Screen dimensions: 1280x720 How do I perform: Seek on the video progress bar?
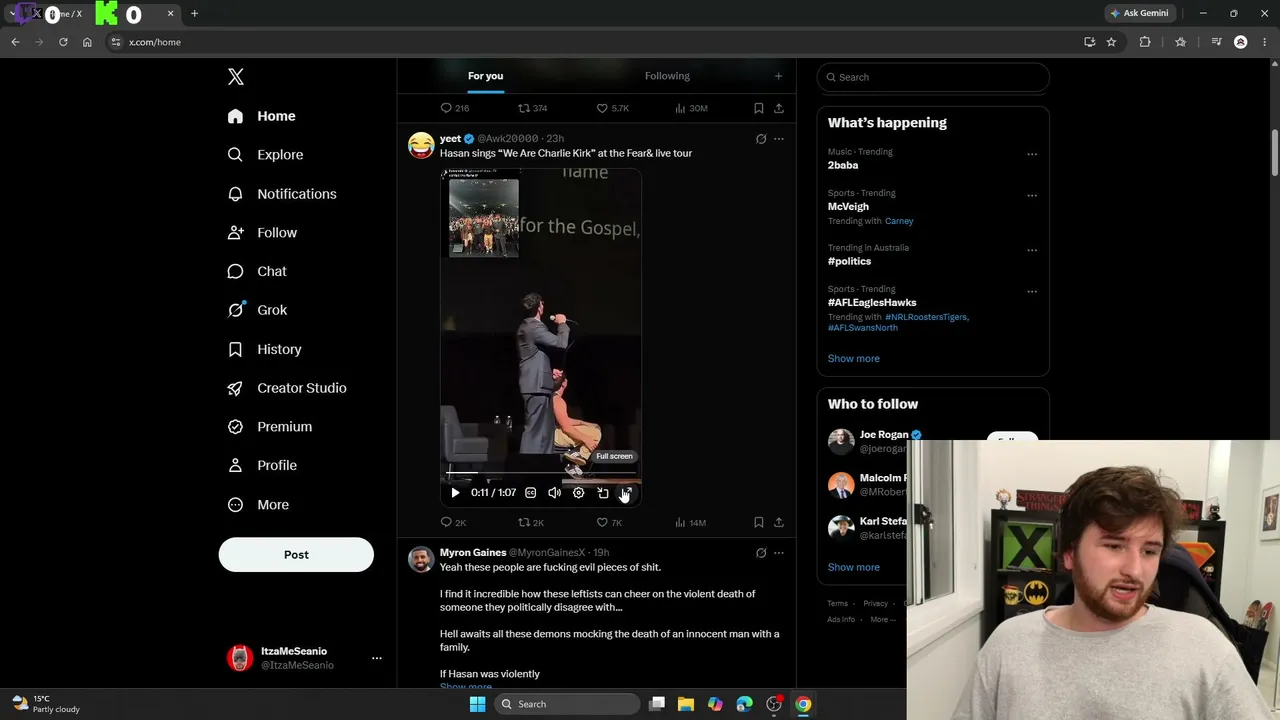pyautogui.click(x=541, y=474)
